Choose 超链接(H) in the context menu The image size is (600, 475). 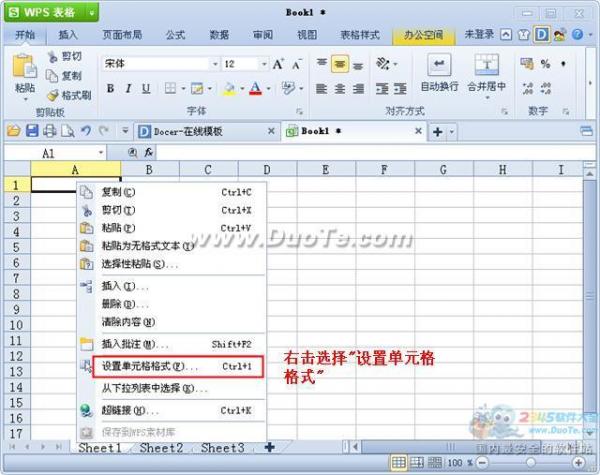(171, 411)
